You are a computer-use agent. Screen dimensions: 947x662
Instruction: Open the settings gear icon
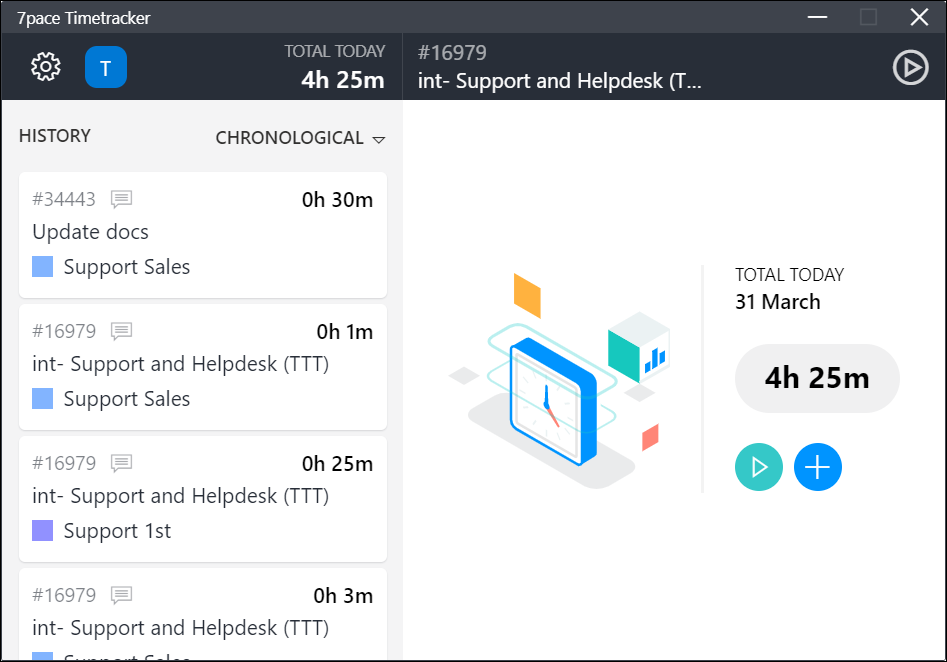click(x=46, y=66)
